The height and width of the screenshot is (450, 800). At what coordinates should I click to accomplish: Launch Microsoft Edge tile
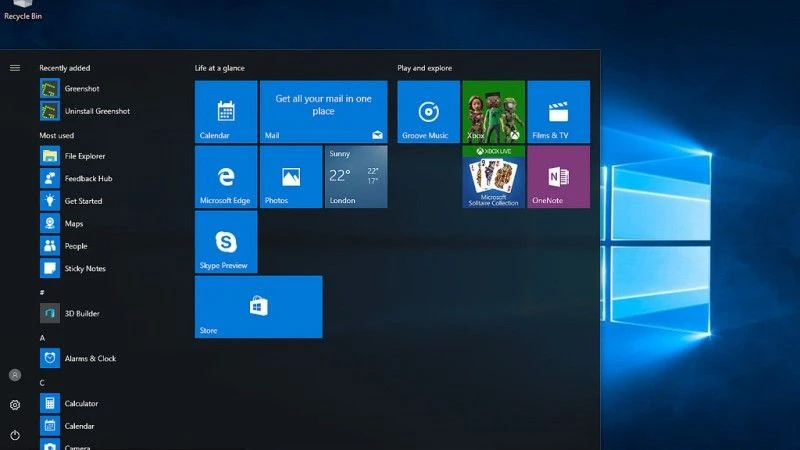pos(226,177)
